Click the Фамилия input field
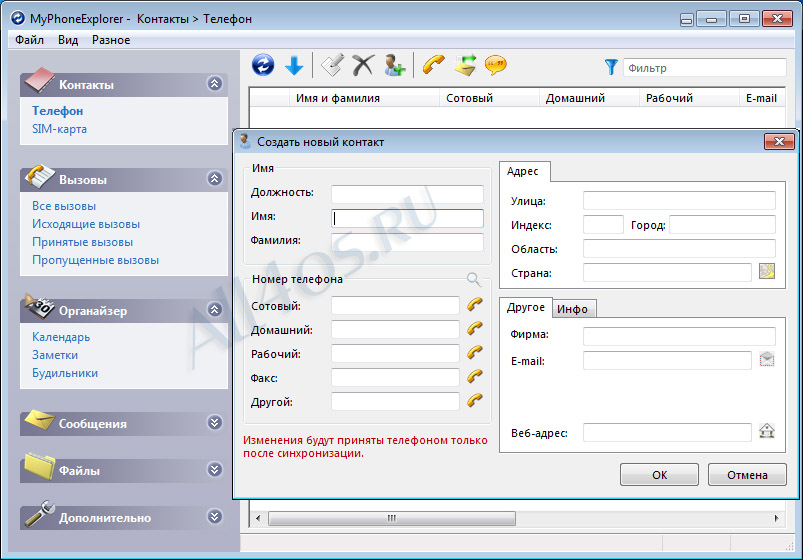This screenshot has width=803, height=560. (407, 242)
